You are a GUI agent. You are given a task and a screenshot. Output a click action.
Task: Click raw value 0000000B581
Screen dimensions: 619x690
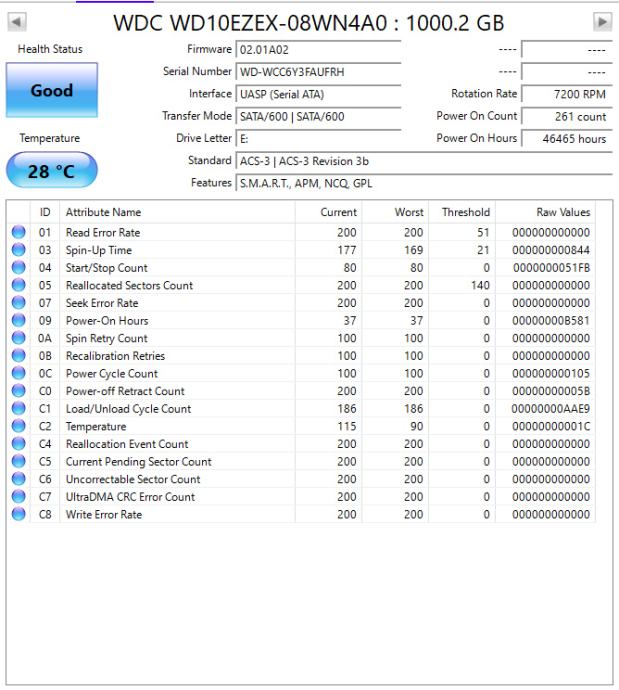click(551, 320)
